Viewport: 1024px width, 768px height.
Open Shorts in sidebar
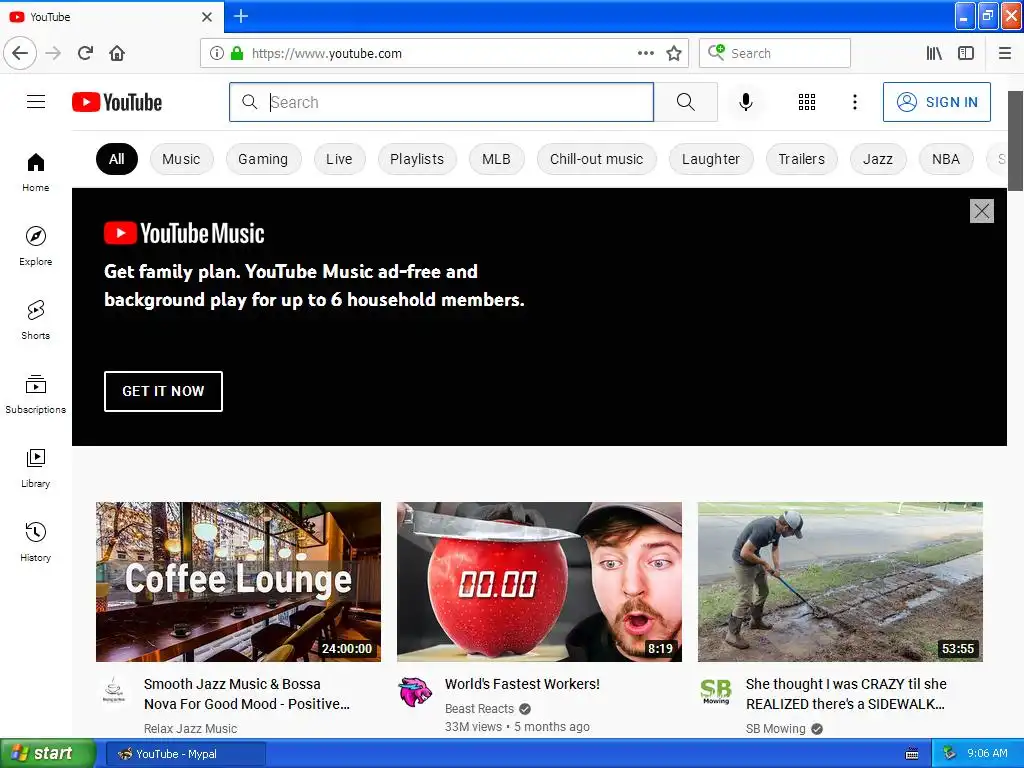click(x=36, y=319)
